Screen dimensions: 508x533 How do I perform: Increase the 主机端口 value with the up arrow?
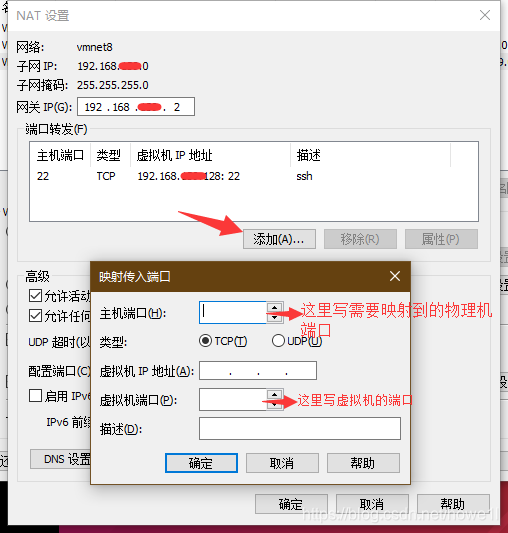click(x=275, y=308)
